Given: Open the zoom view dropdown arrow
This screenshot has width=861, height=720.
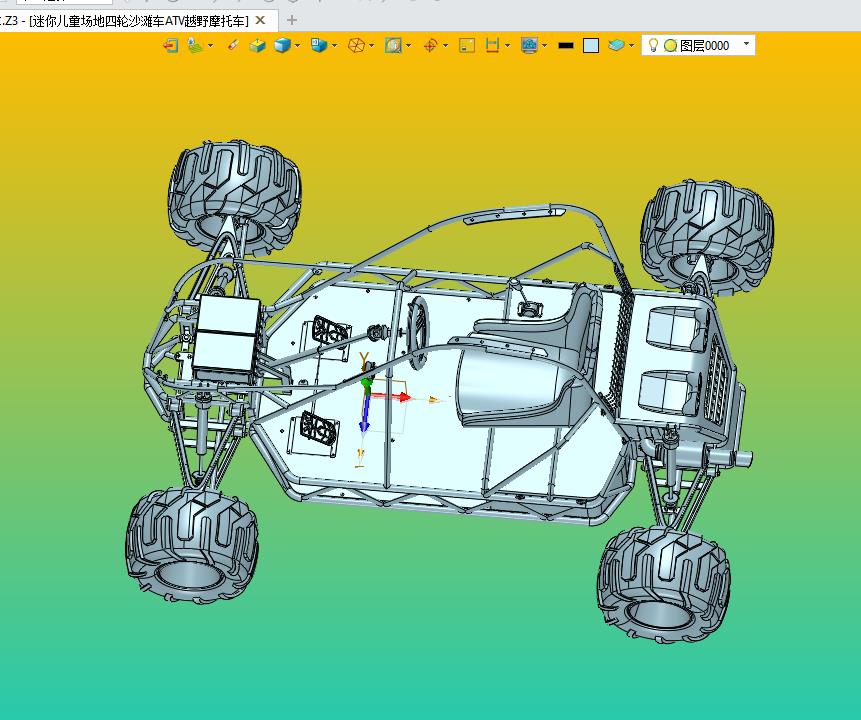Looking at the screenshot, I should click(409, 46).
